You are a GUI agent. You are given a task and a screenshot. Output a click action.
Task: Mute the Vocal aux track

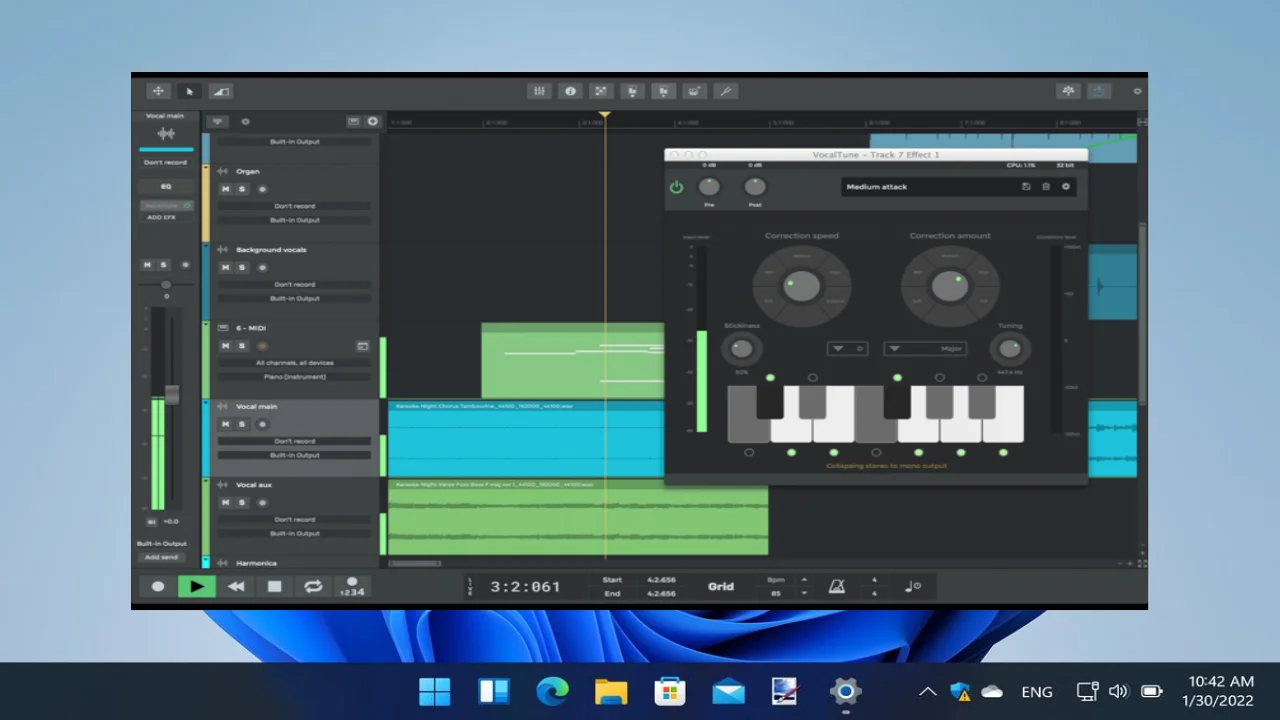[225, 502]
